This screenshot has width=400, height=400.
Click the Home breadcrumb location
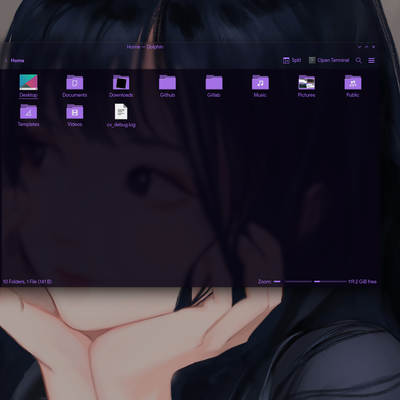click(x=17, y=61)
